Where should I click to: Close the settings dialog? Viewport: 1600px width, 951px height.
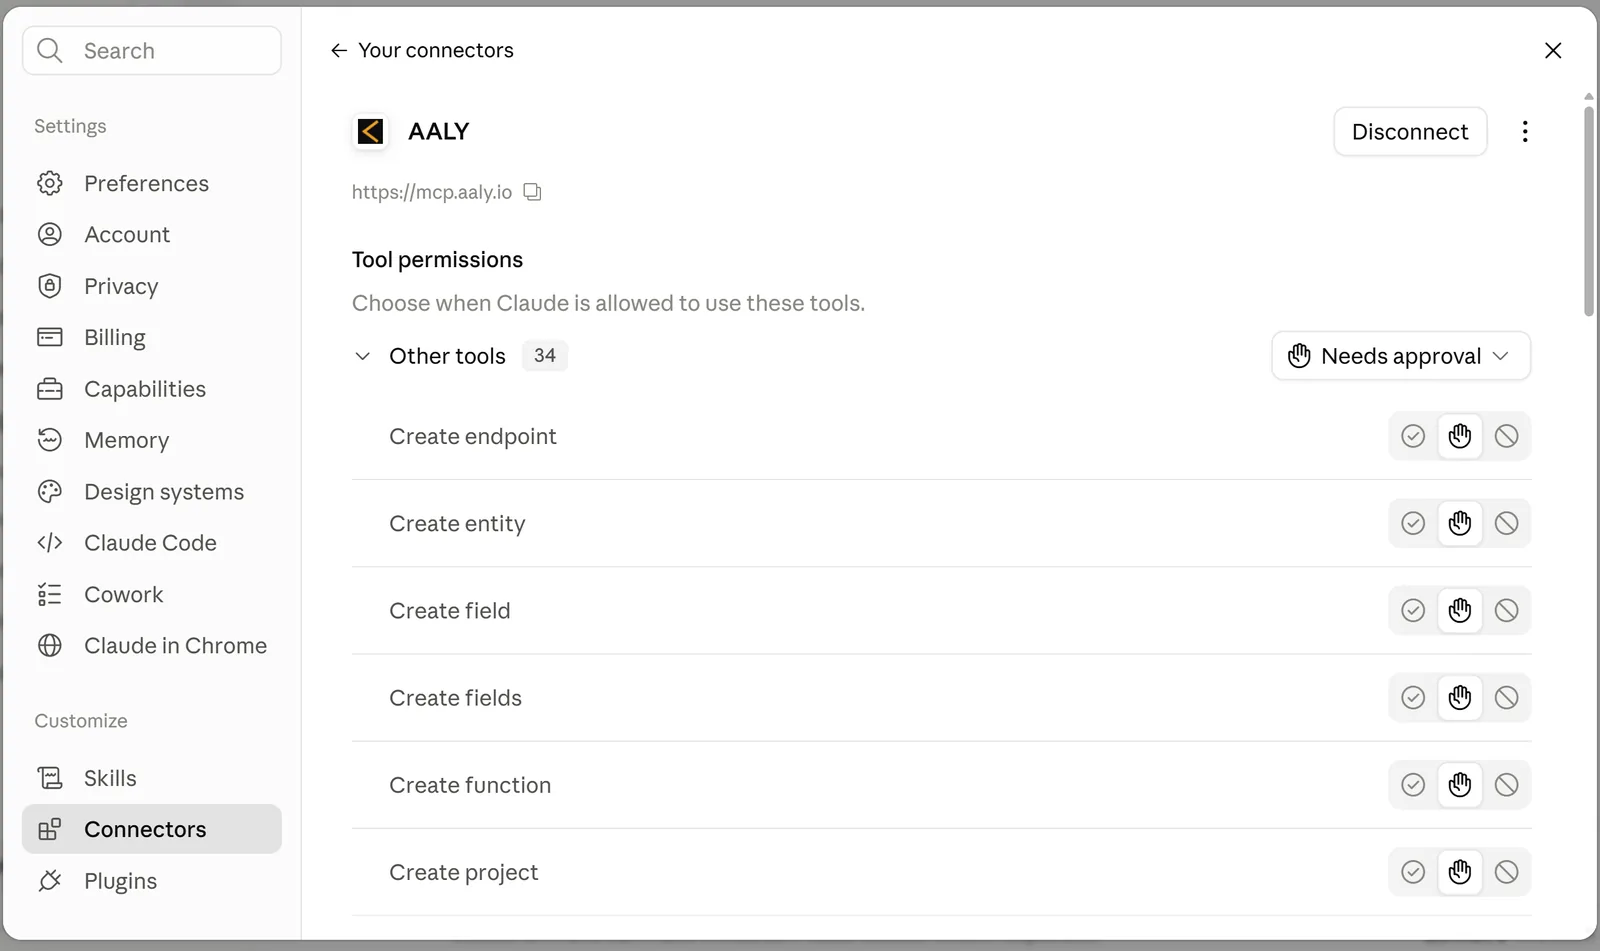[1553, 50]
